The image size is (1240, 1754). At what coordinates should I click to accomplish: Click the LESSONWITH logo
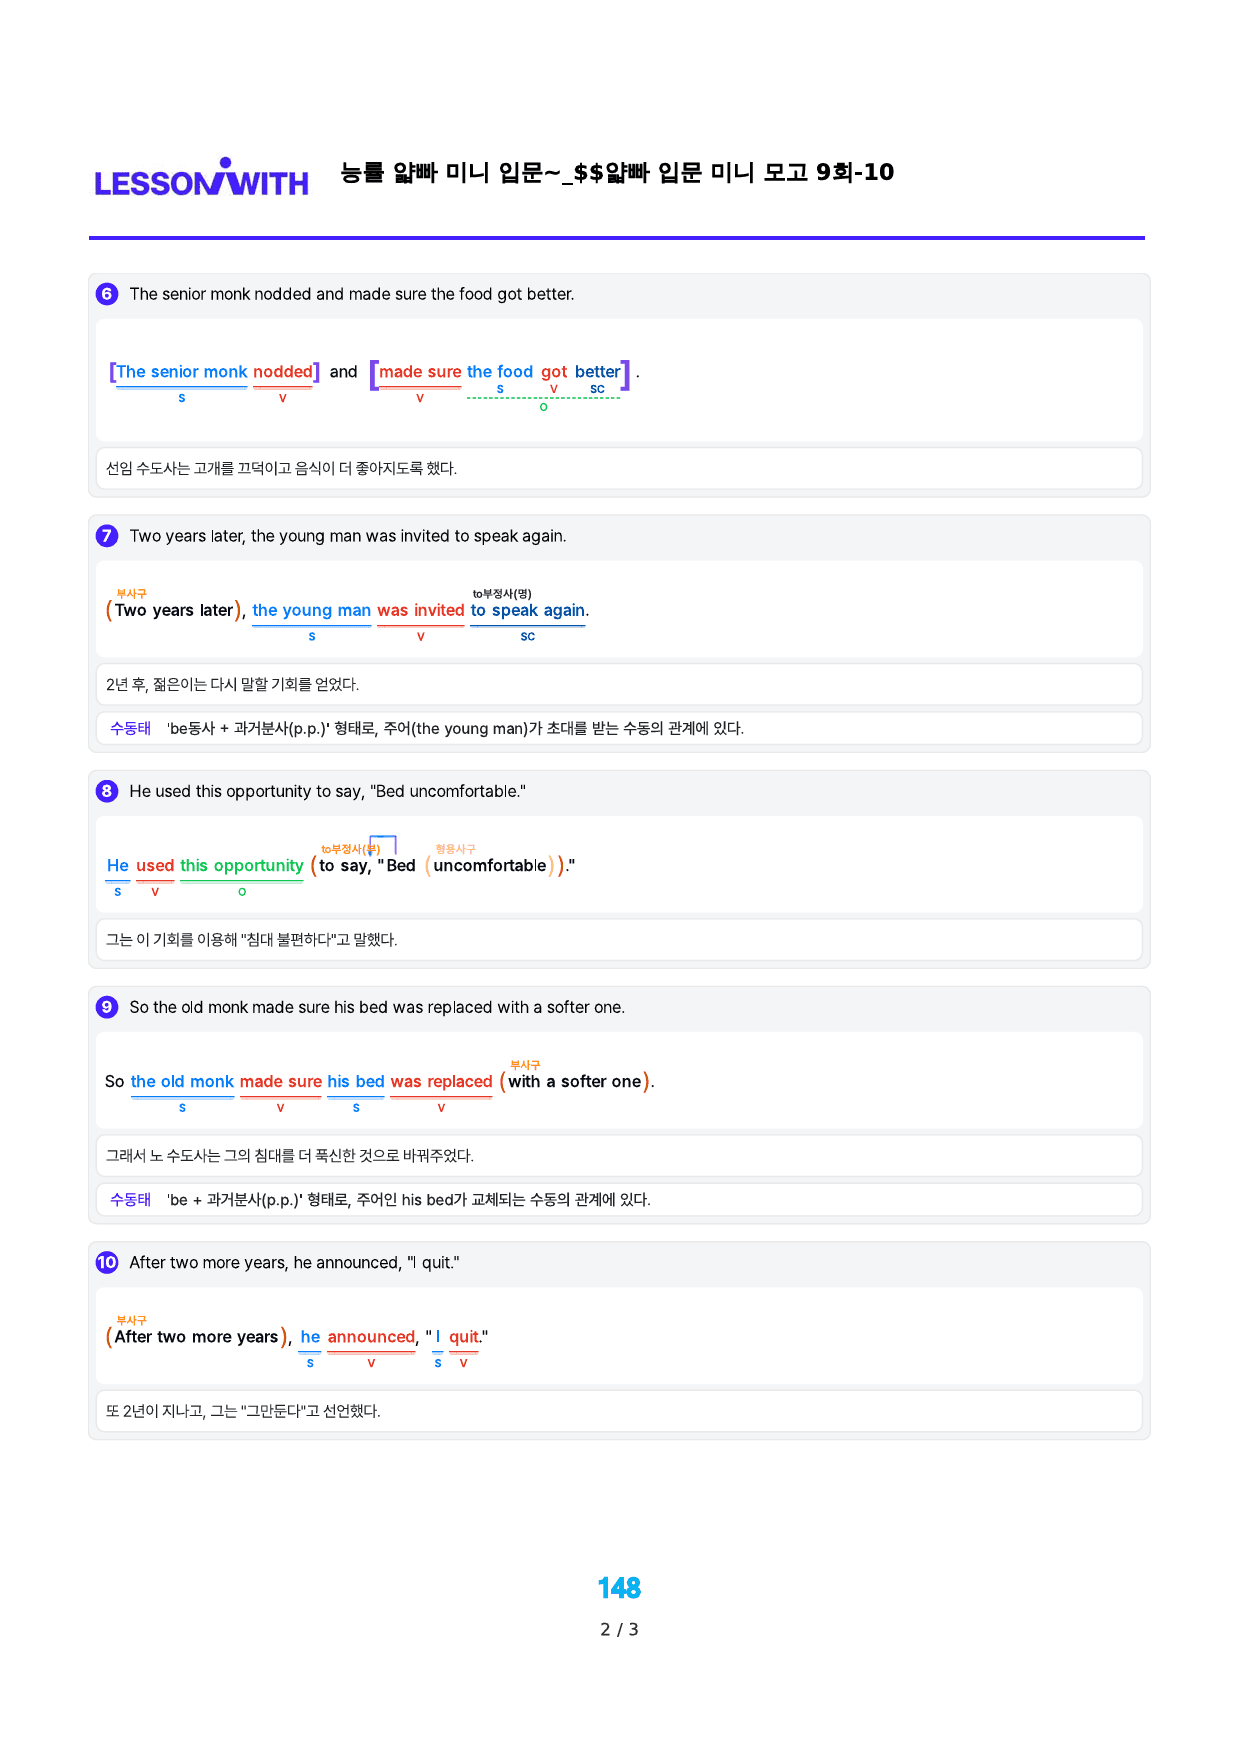(x=202, y=178)
